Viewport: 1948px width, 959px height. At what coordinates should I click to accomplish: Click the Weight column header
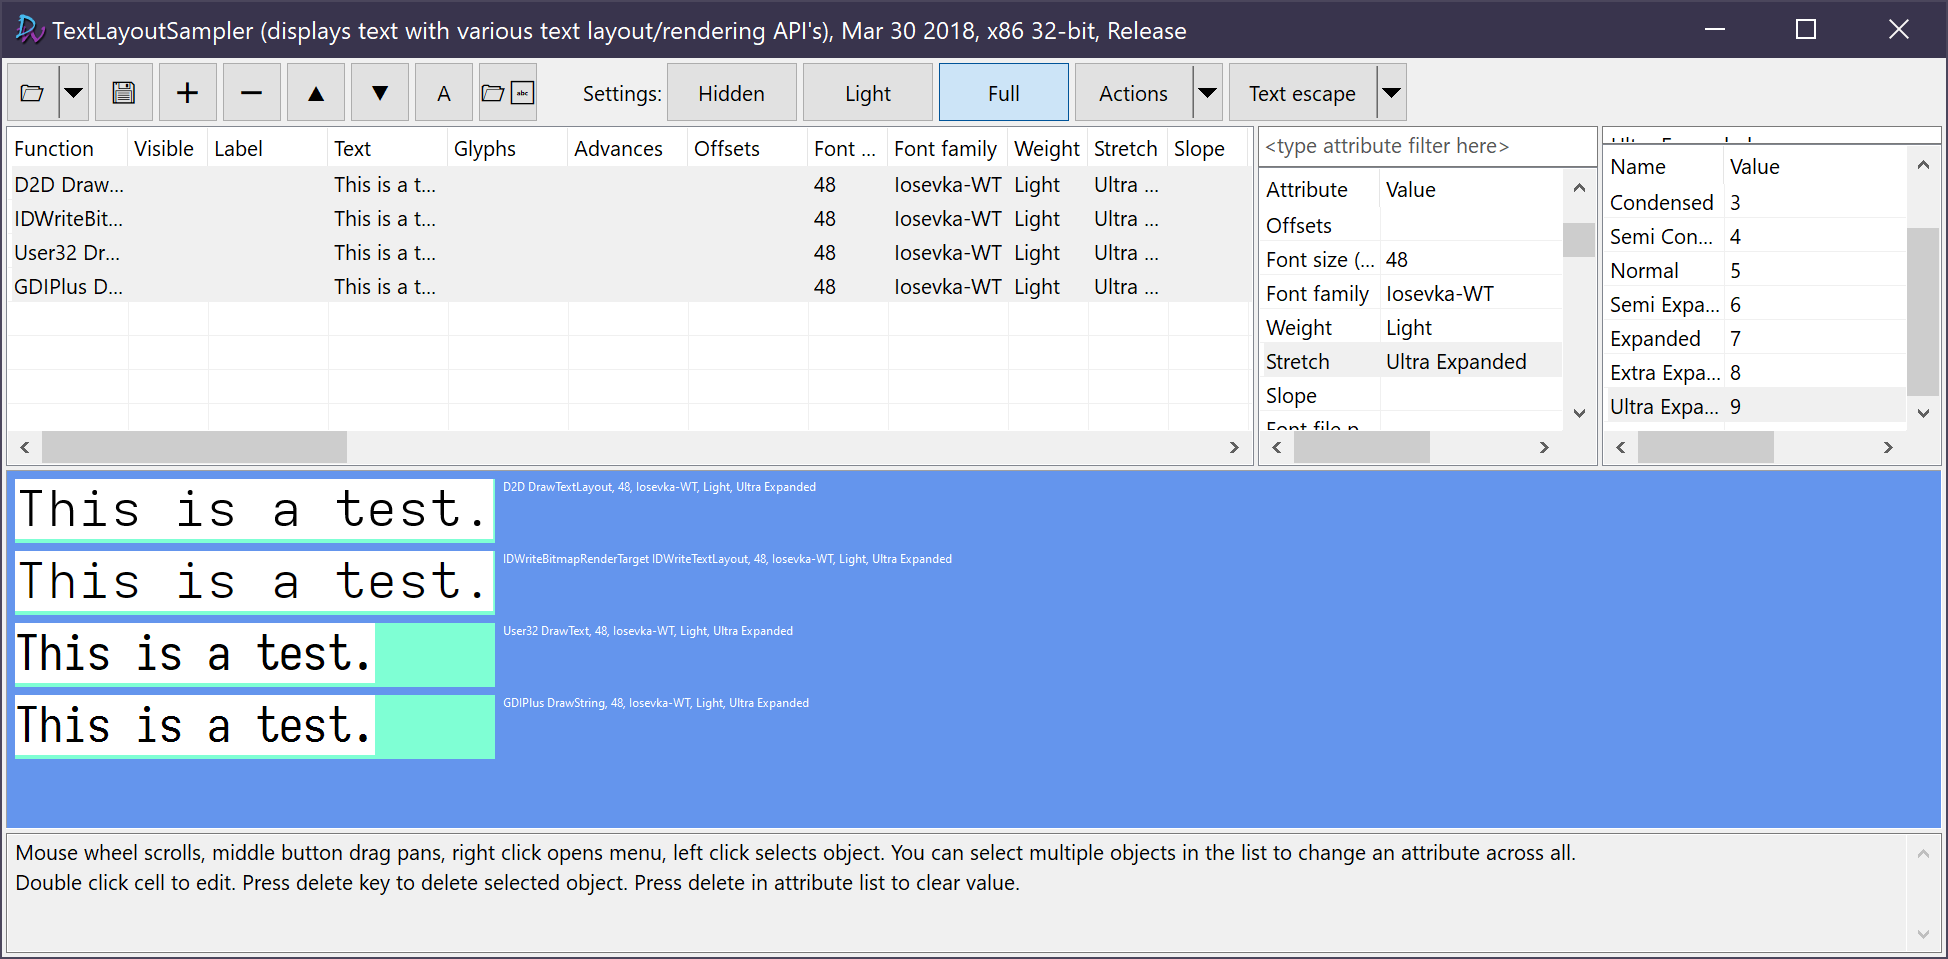pyautogui.click(x=1046, y=147)
